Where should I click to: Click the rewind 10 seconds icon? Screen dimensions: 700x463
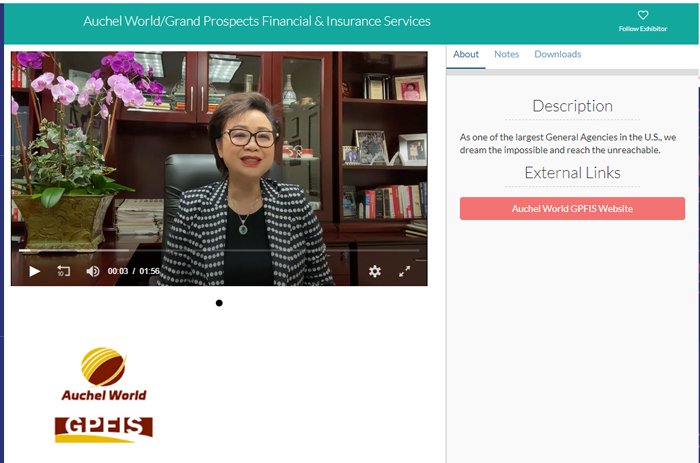(x=63, y=271)
